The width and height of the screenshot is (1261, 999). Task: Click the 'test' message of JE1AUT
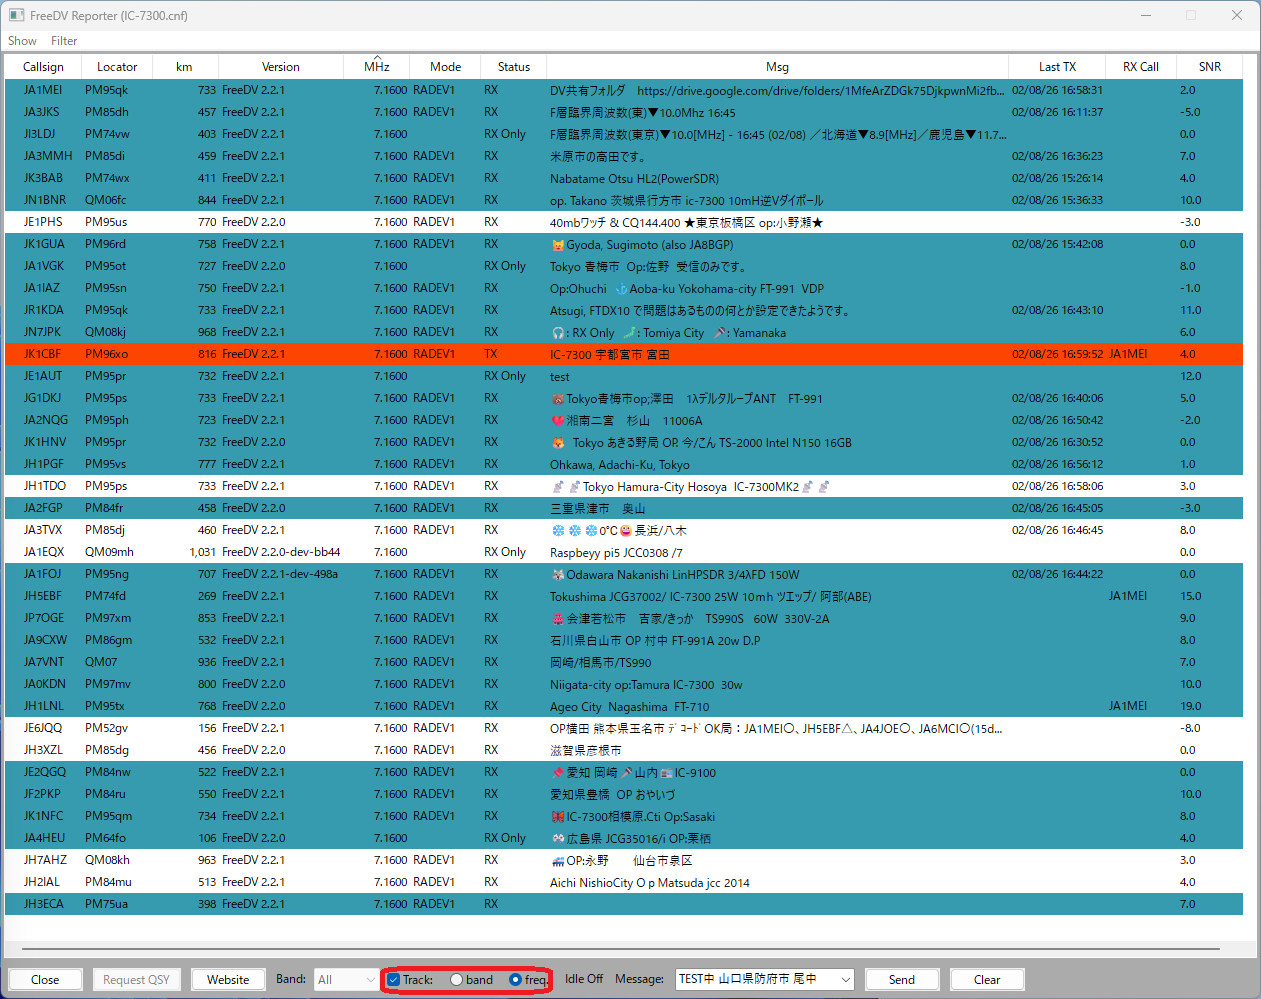point(560,377)
